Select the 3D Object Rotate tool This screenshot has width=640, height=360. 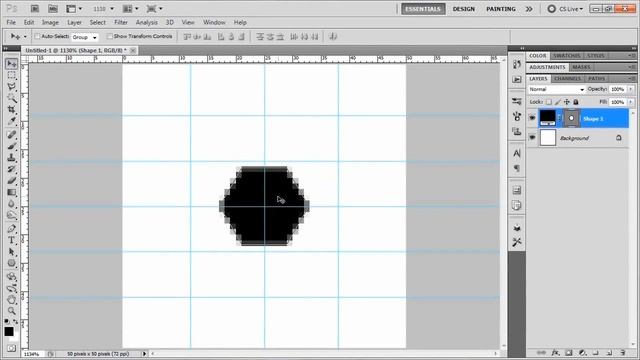[x=11, y=277]
